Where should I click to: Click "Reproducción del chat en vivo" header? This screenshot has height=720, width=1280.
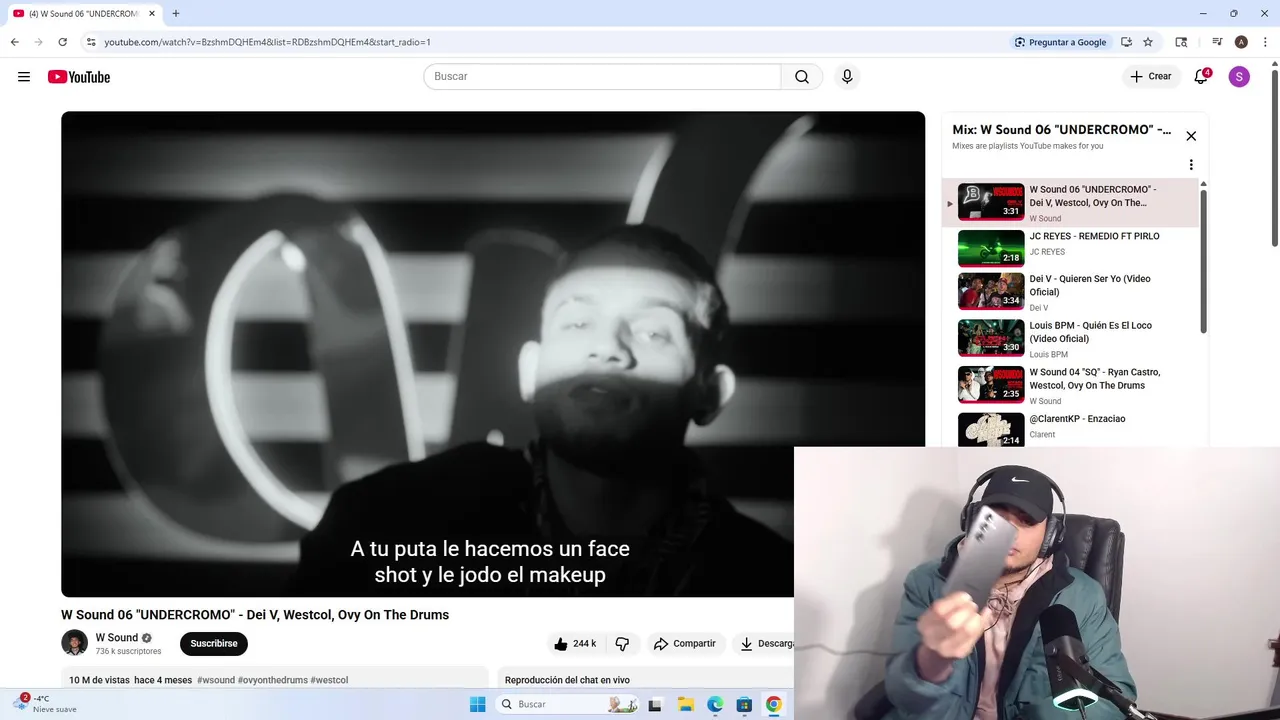567,680
